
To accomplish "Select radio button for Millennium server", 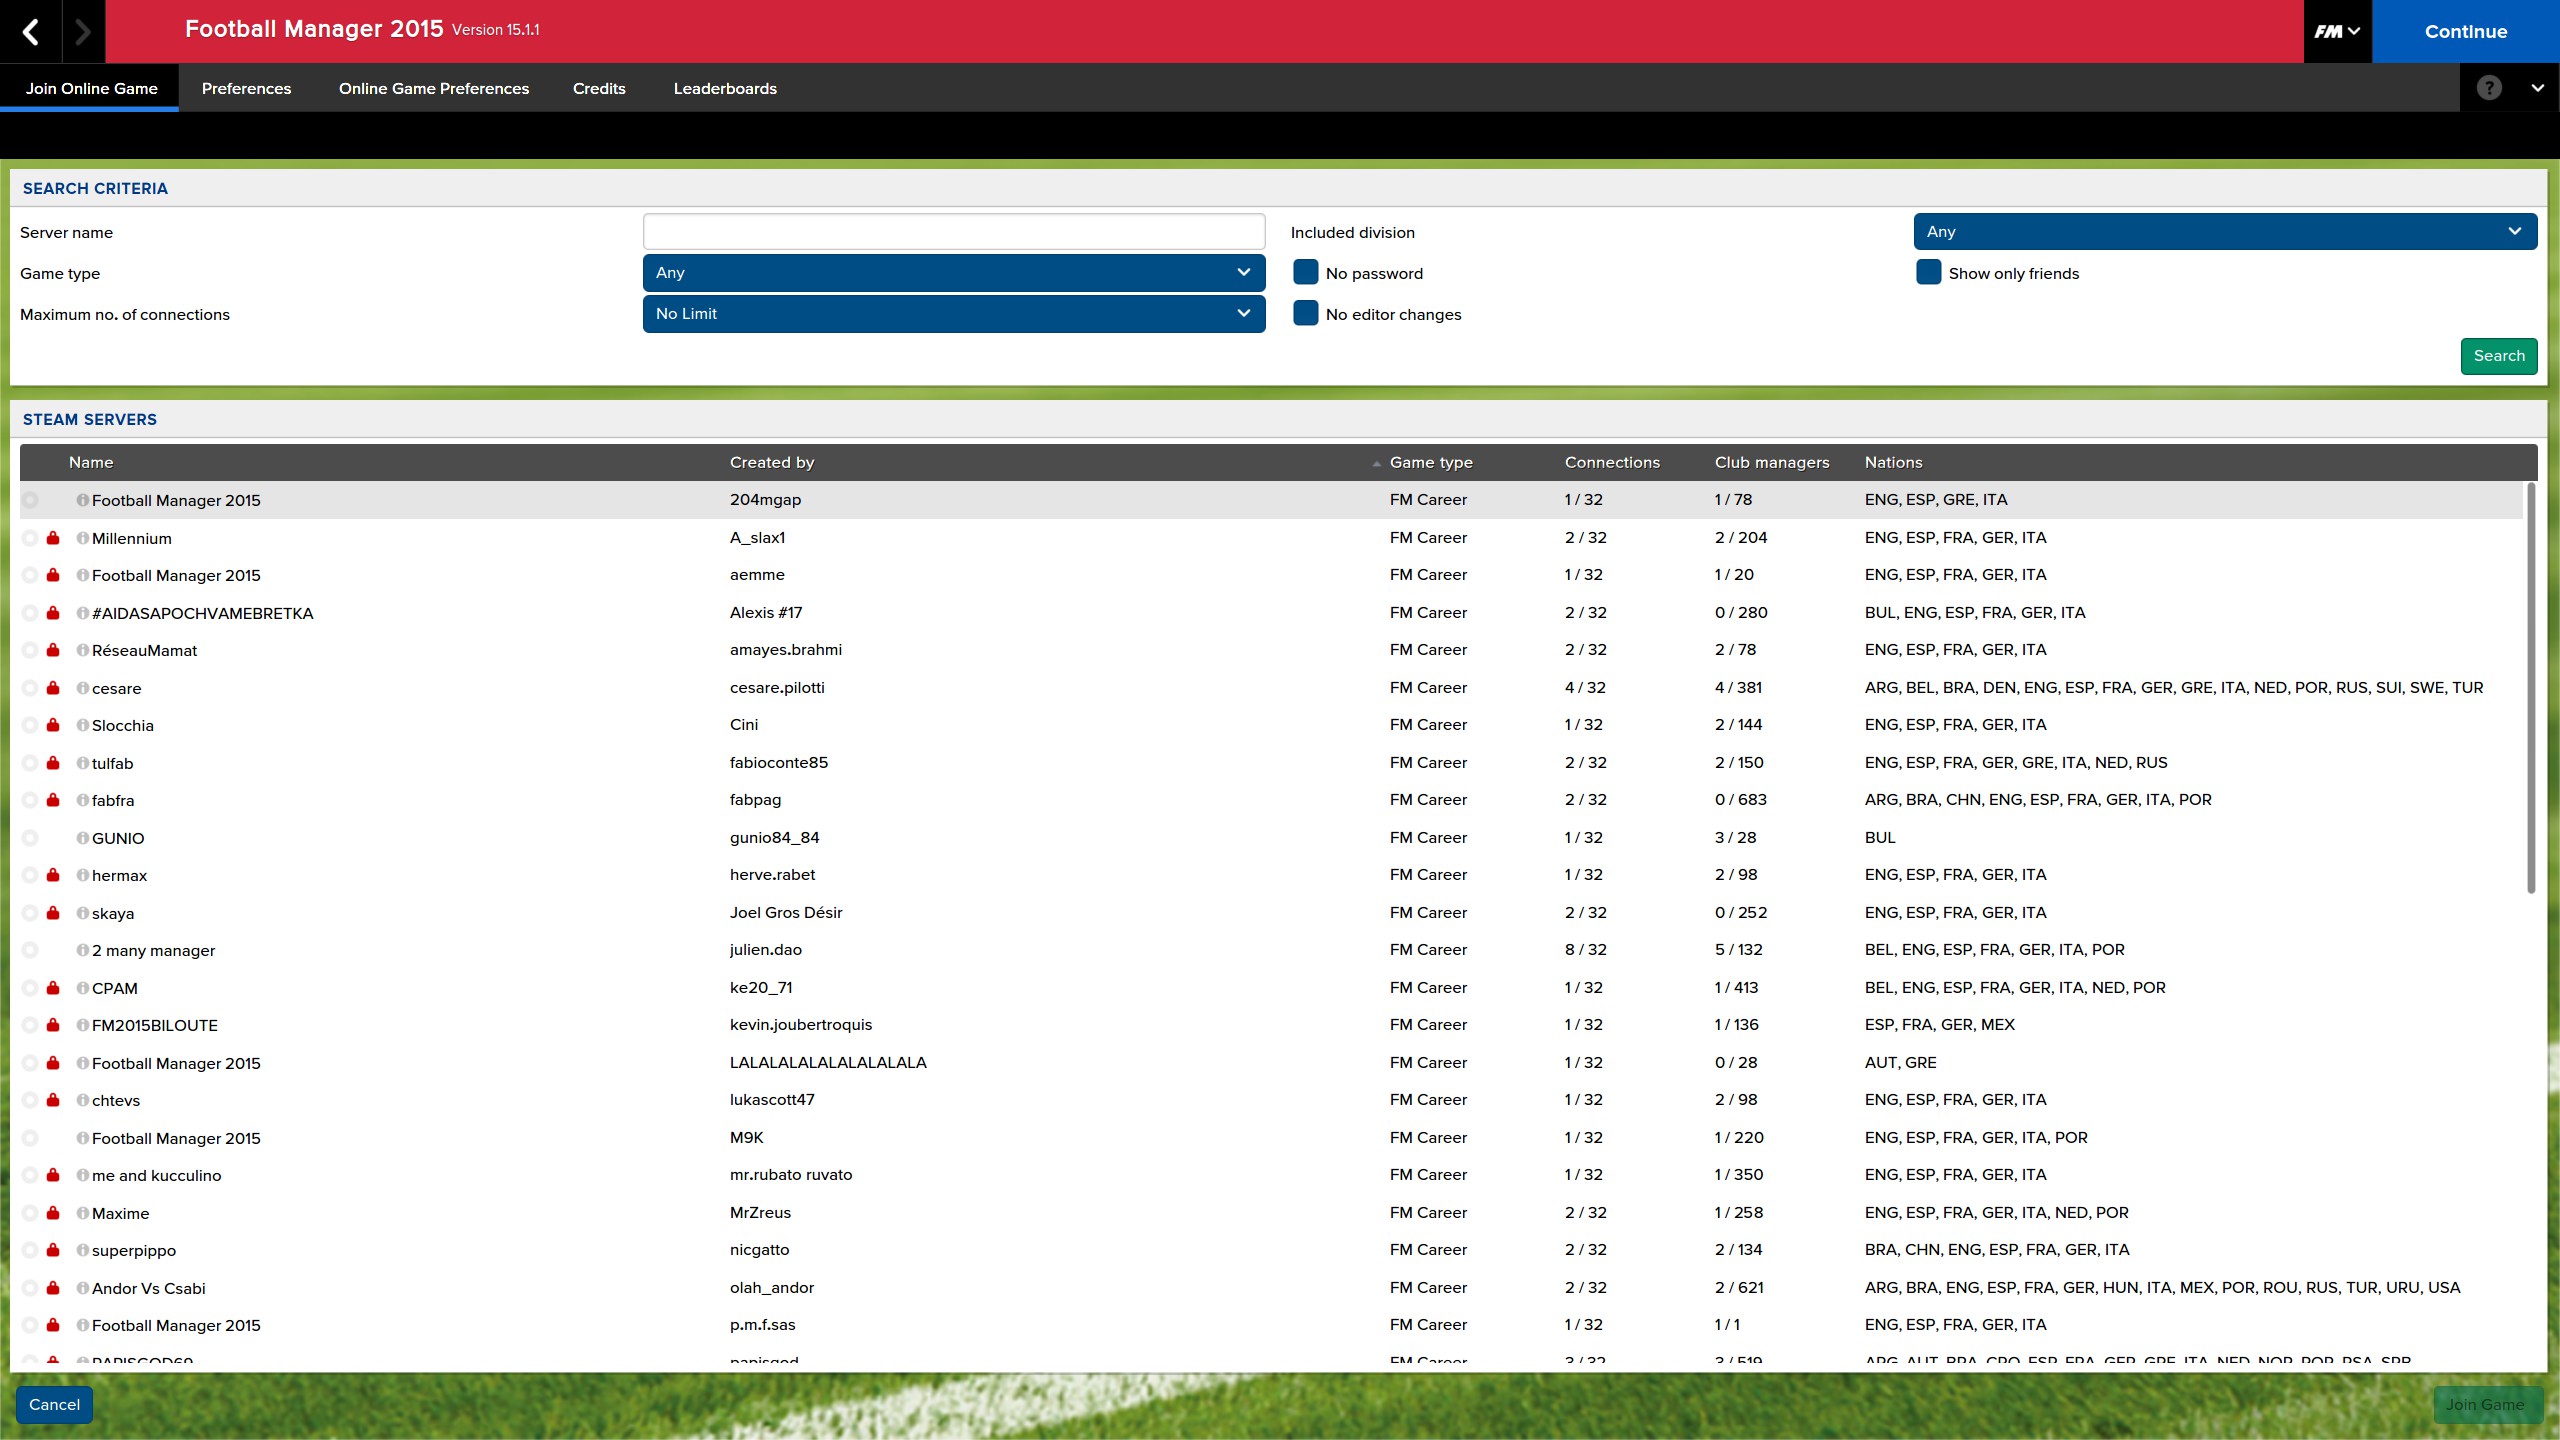I will pyautogui.click(x=30, y=538).
